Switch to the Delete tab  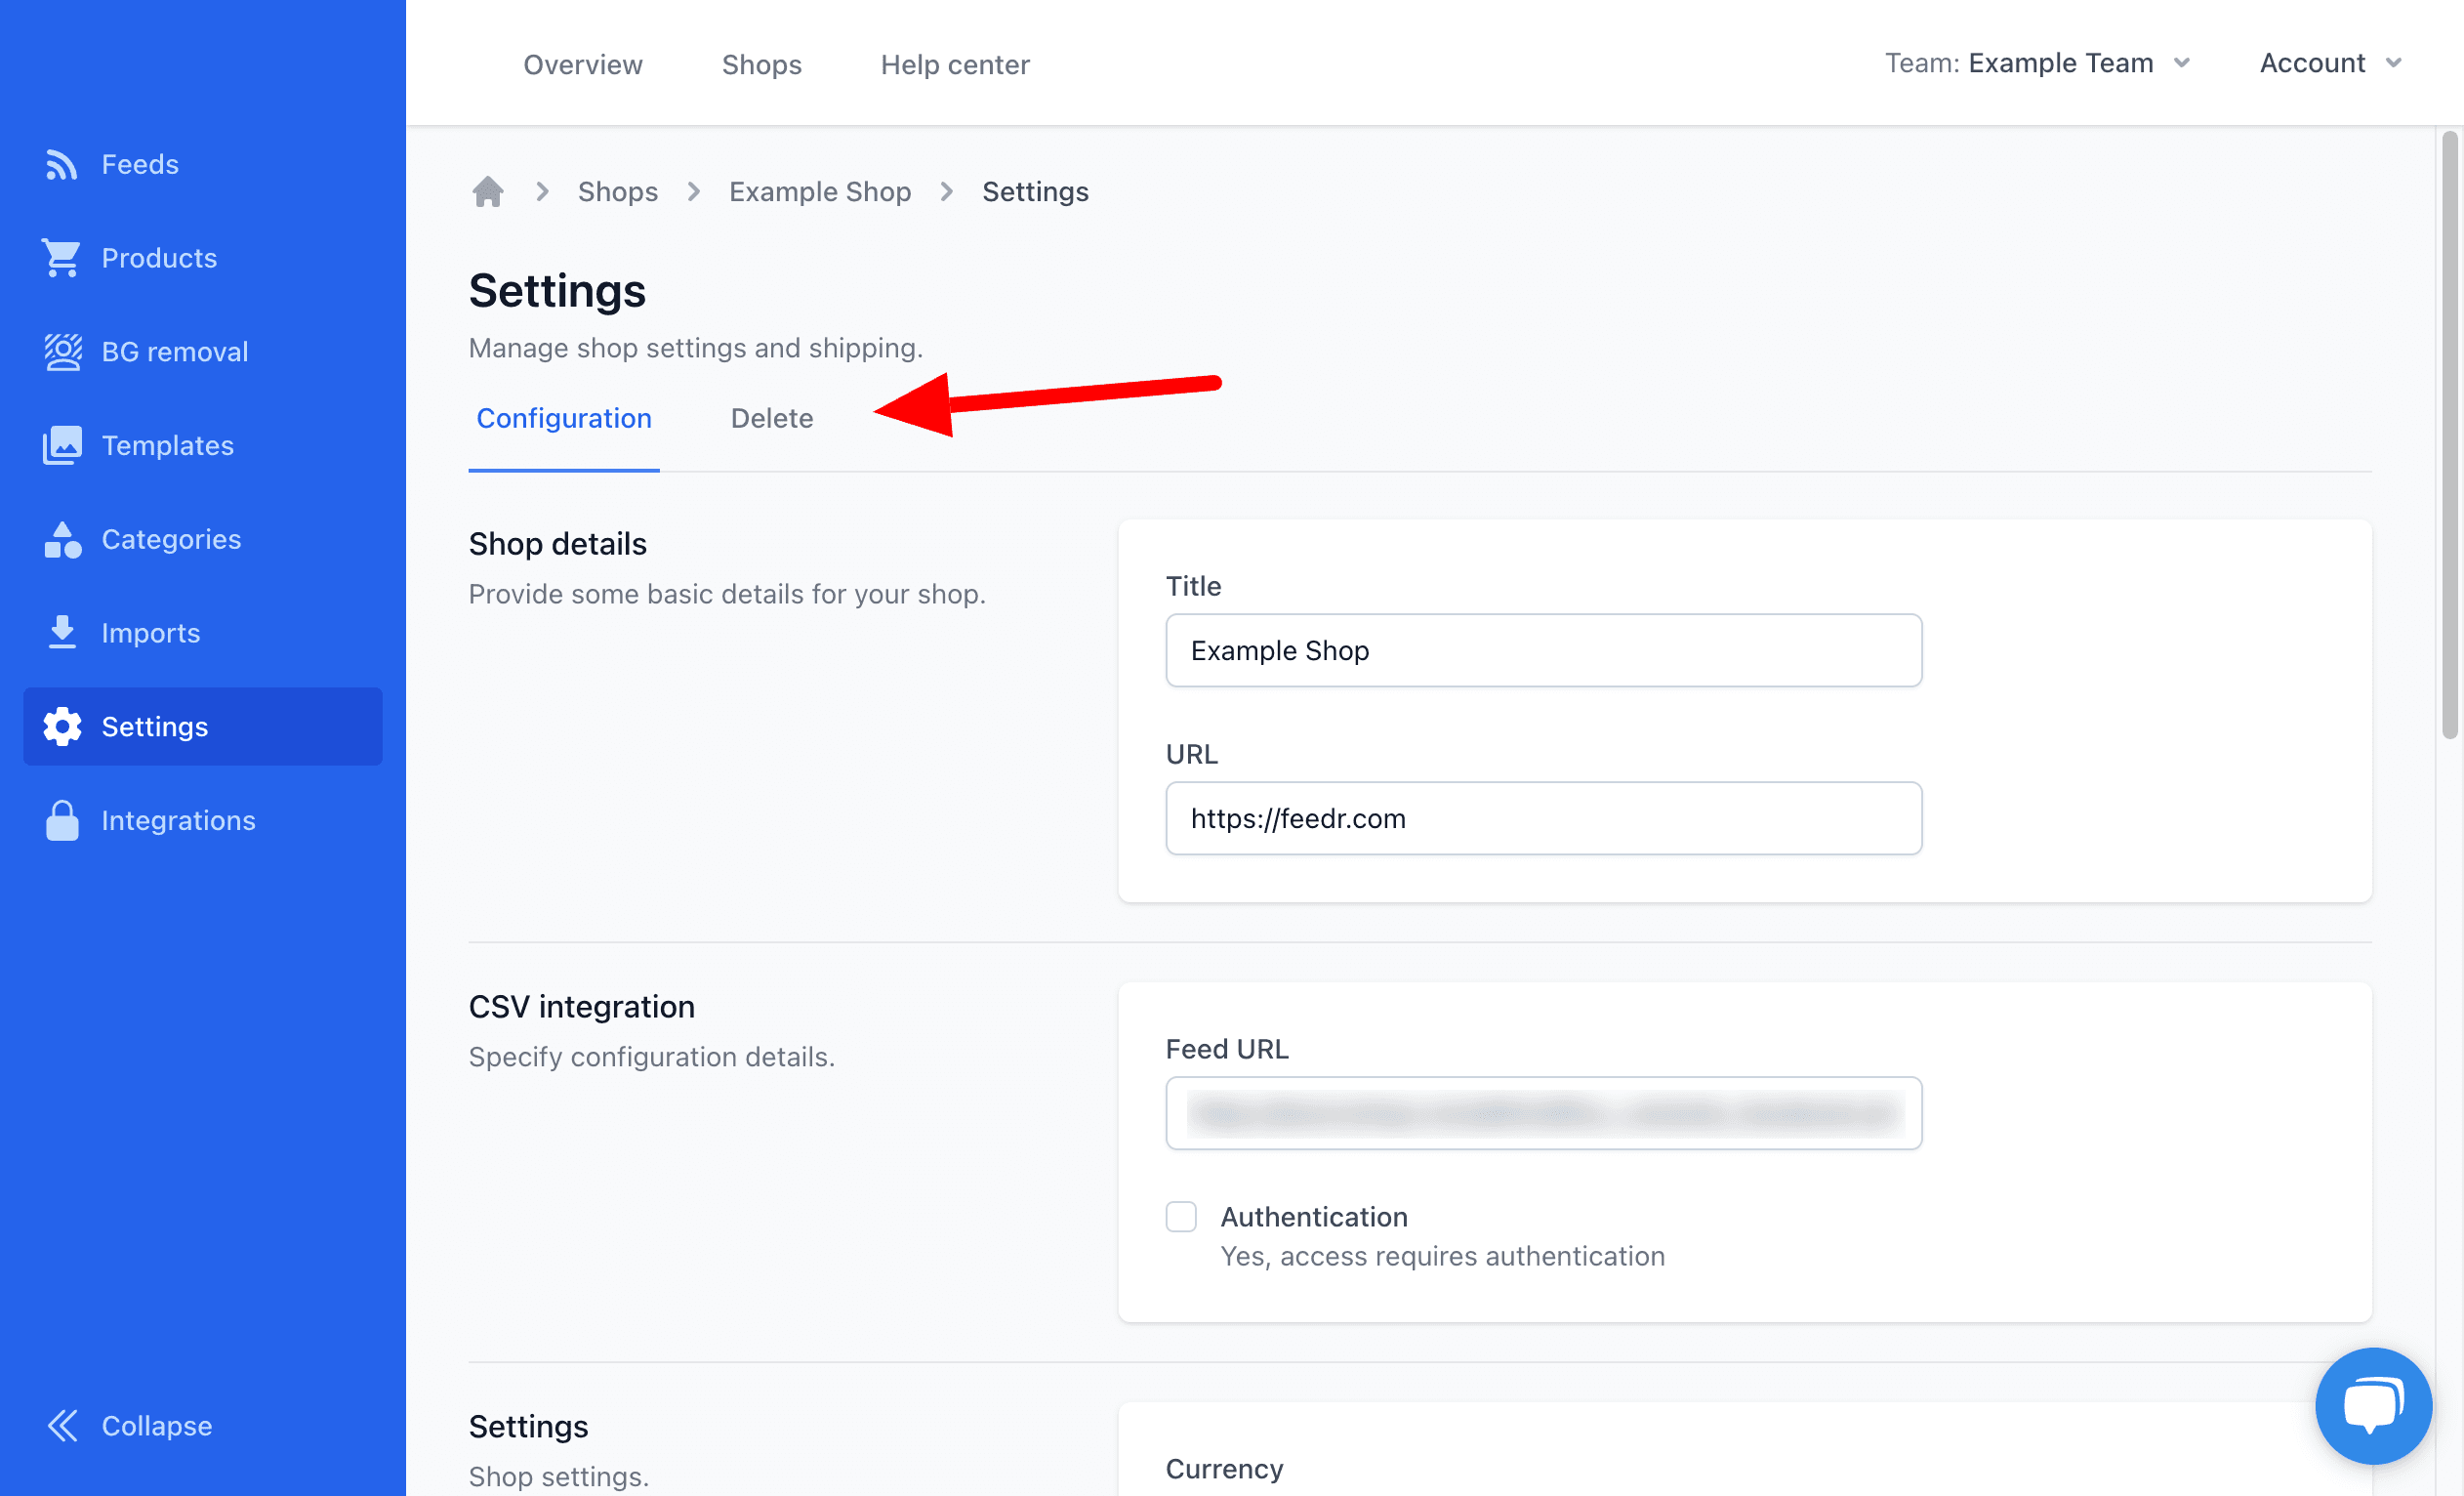coord(771,418)
